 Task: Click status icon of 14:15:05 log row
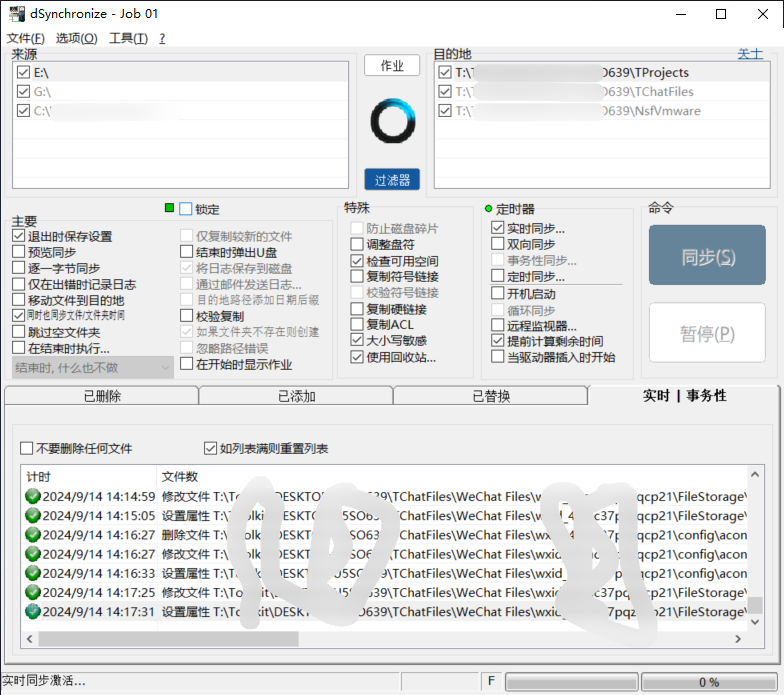coord(32,516)
